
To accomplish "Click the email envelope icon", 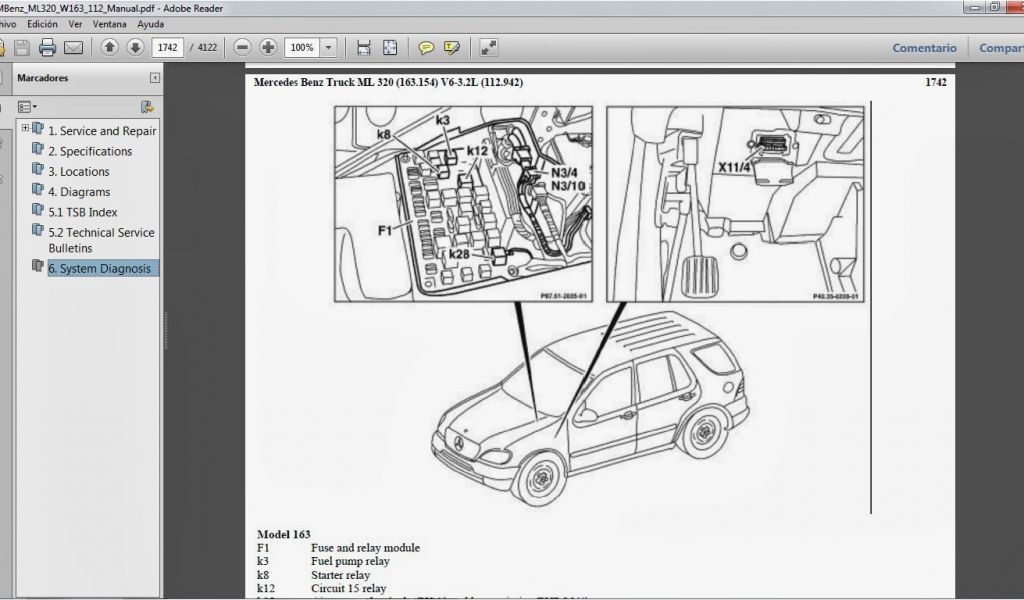I will tap(73, 47).
